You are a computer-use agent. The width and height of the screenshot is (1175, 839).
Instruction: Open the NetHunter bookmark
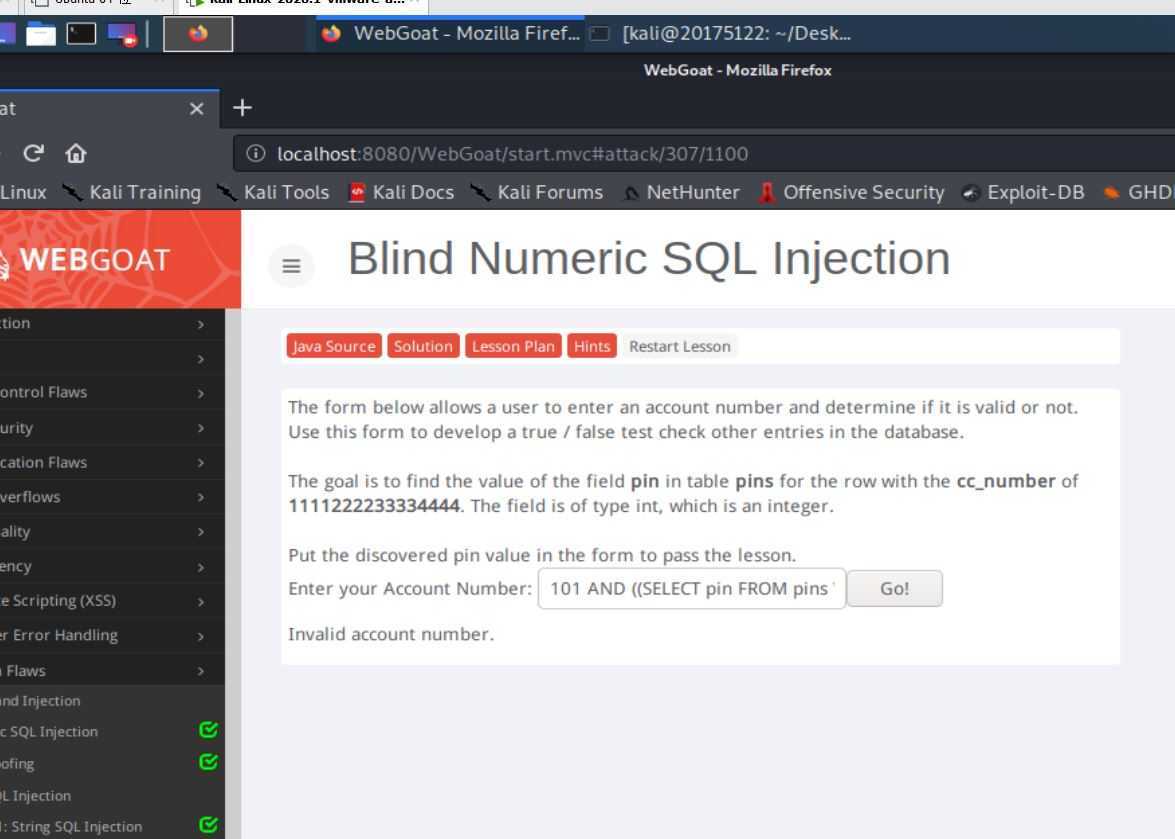pos(681,193)
